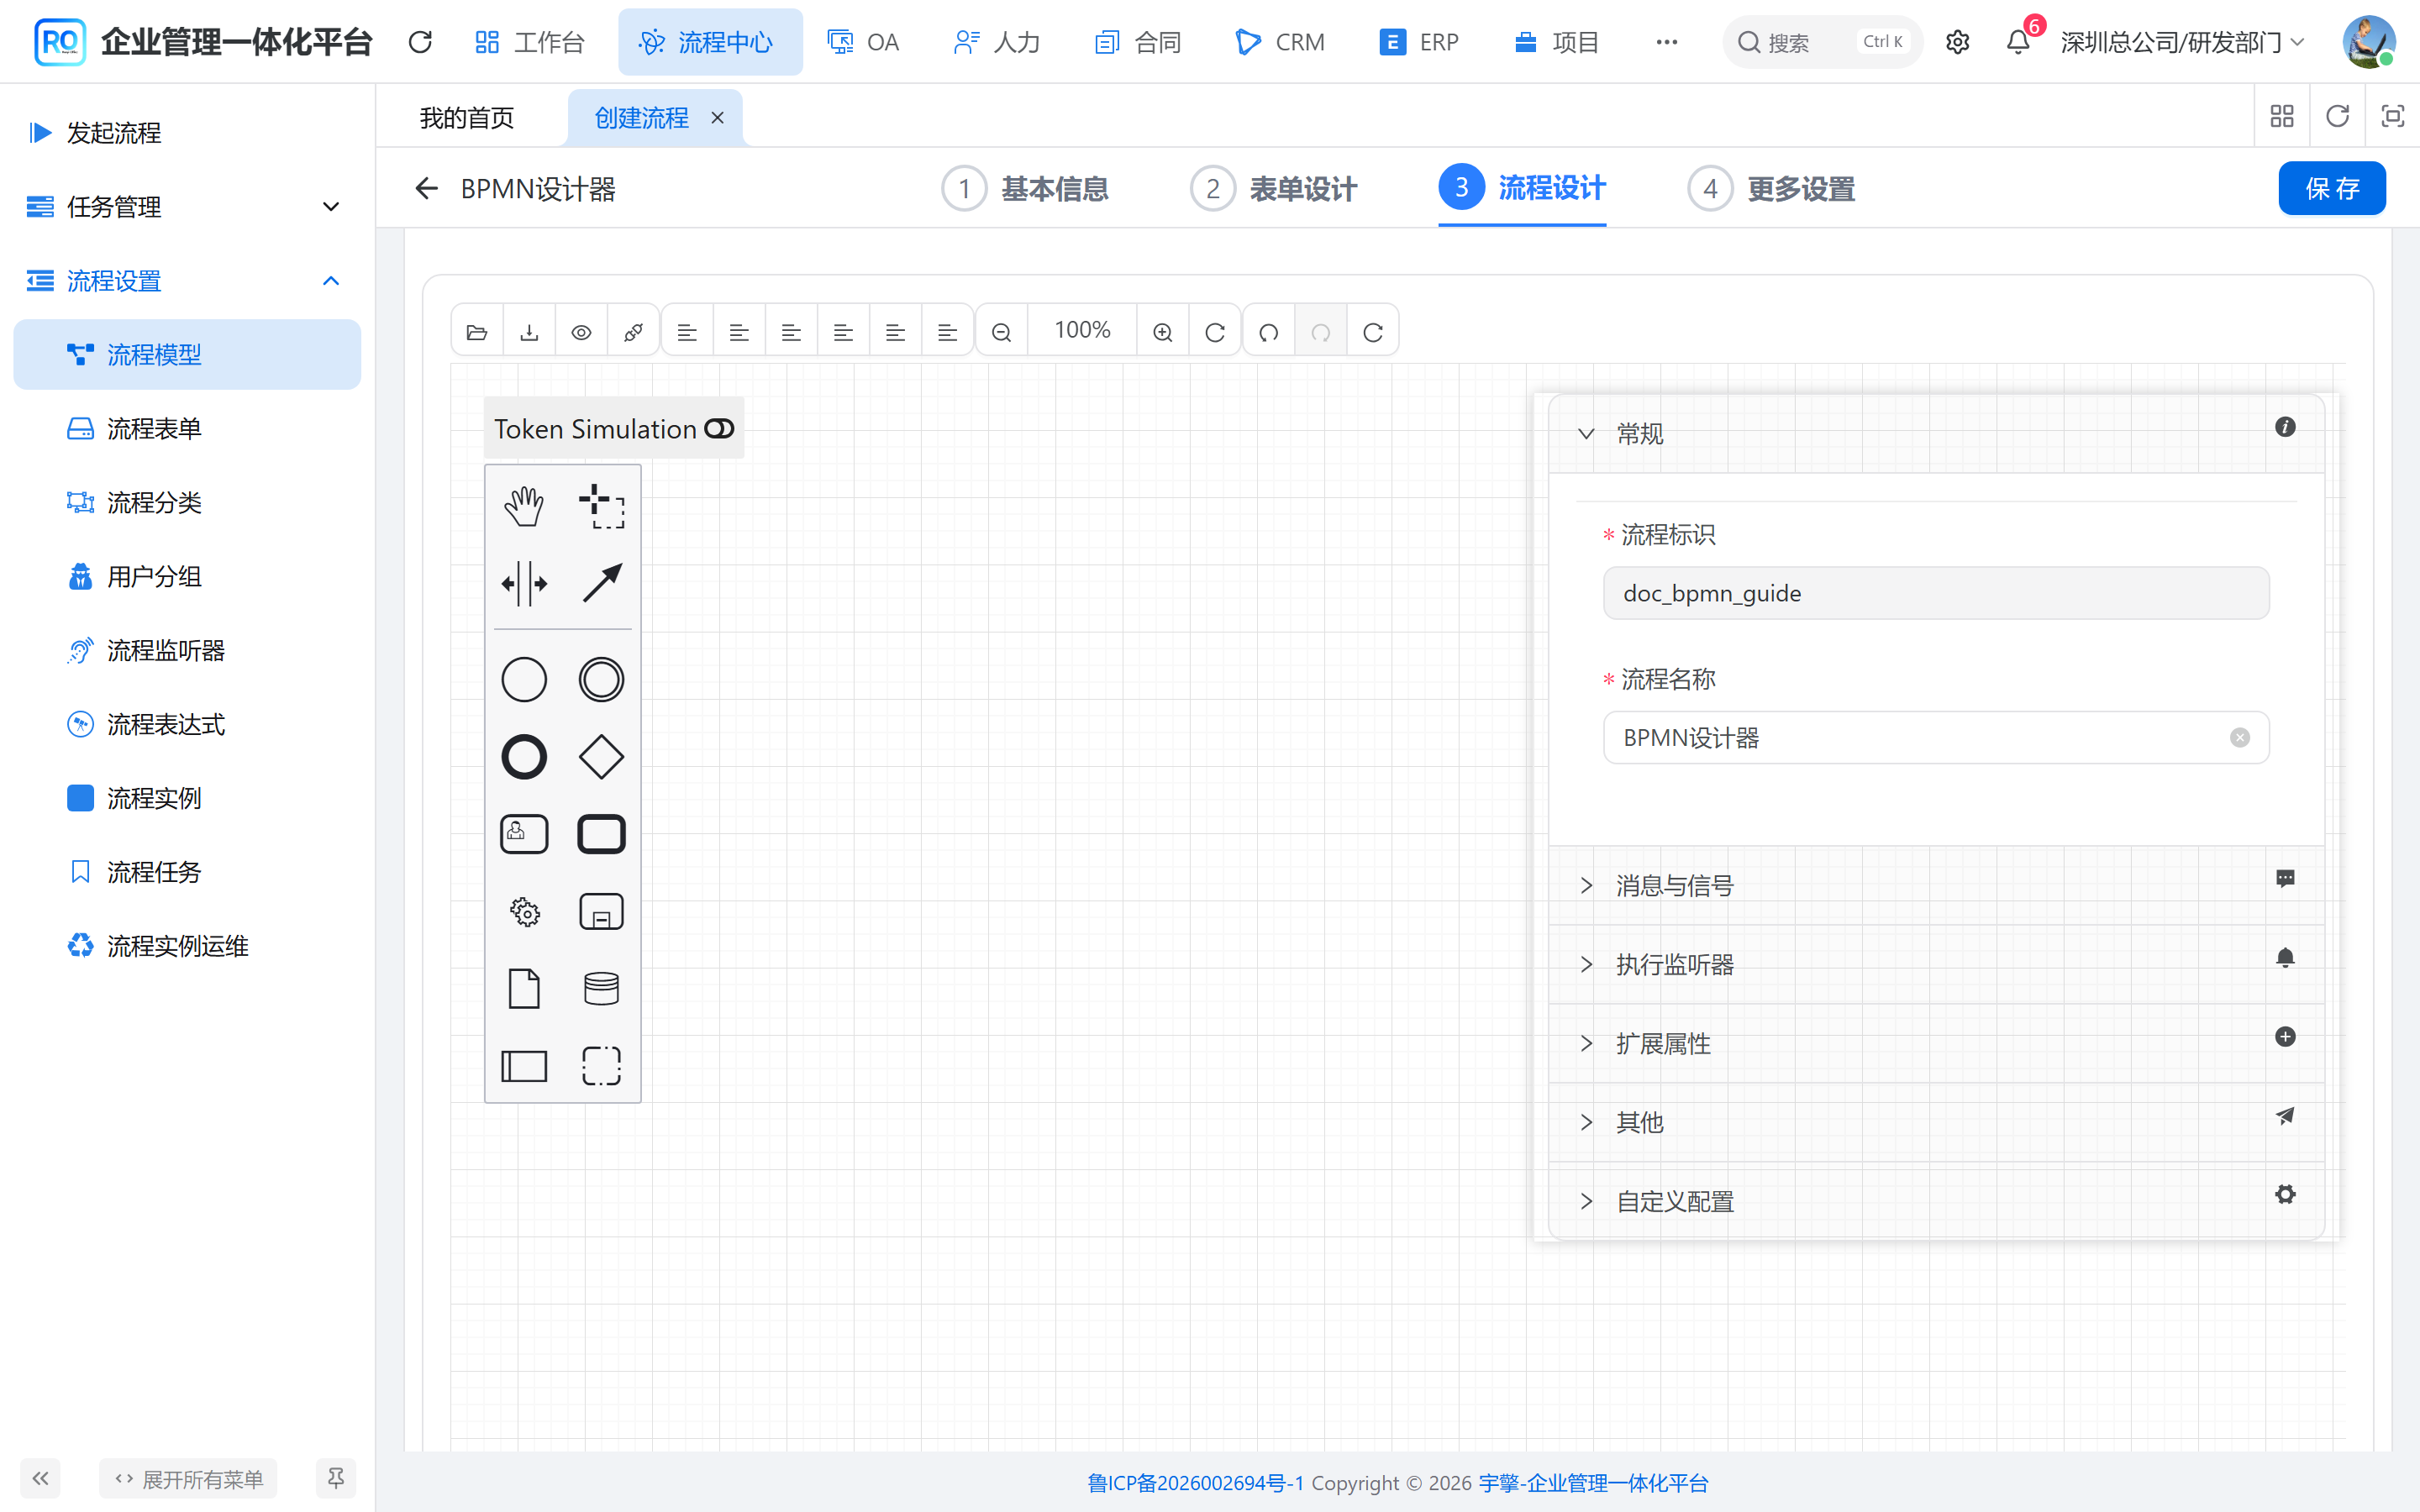The height and width of the screenshot is (1512, 2420).
Task: Add a user task element
Action: point(524,834)
